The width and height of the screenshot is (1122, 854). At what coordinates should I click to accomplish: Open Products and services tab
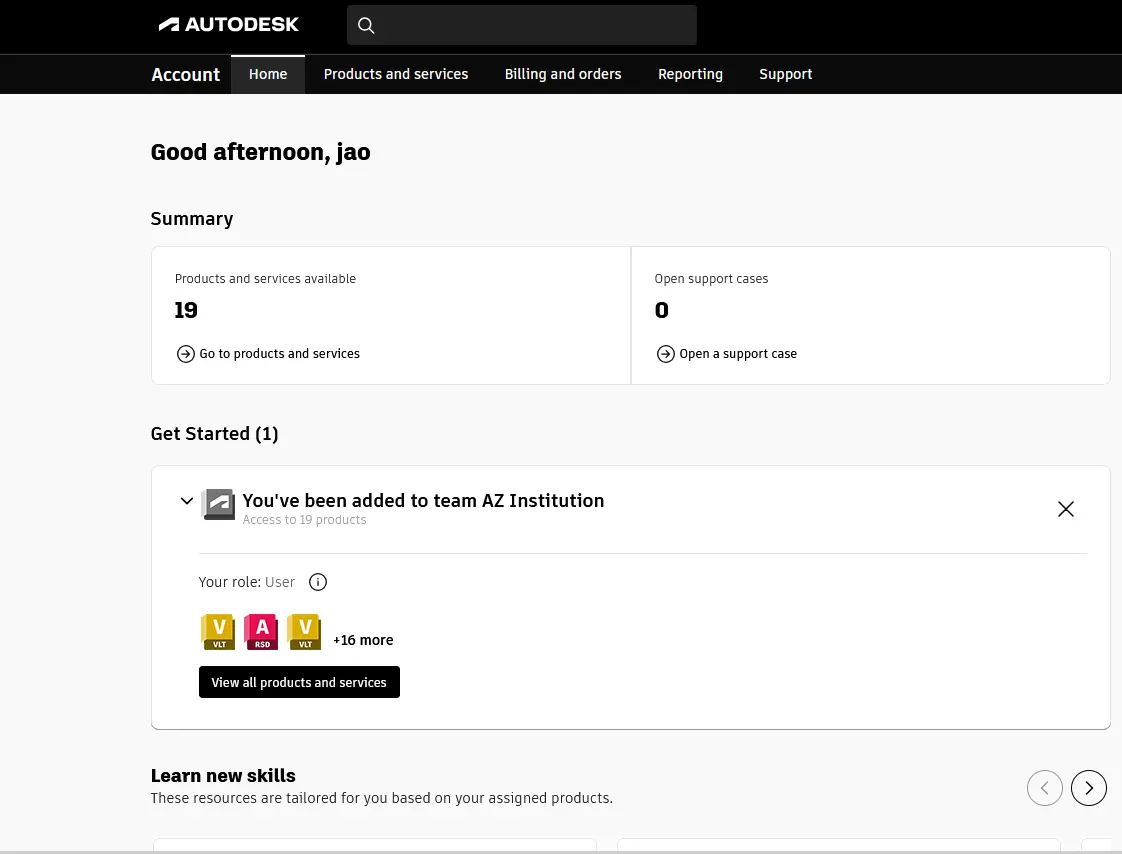click(x=396, y=74)
